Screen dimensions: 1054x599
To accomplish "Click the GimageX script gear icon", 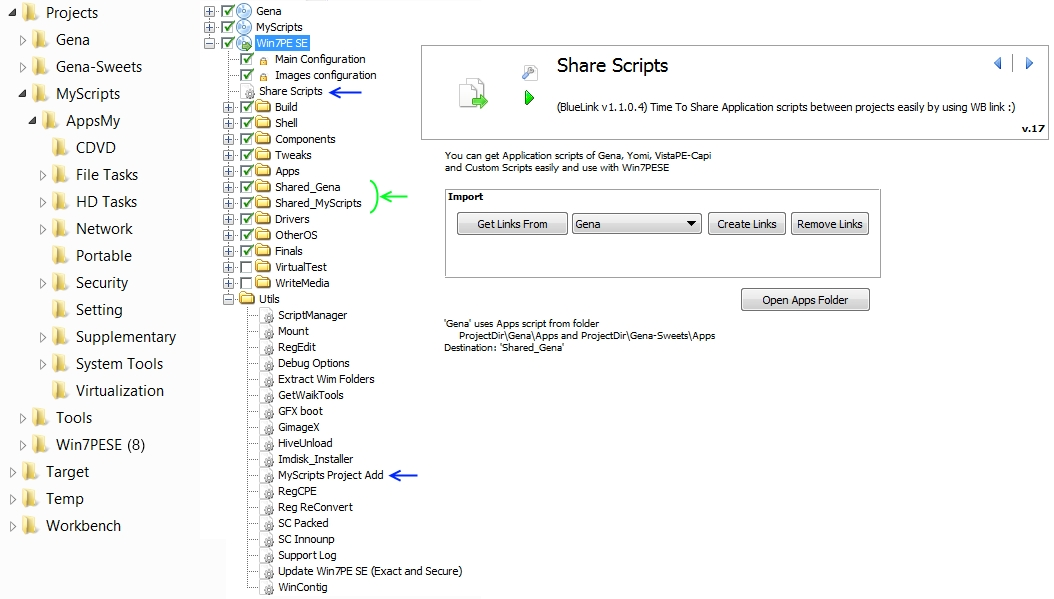I will tap(268, 428).
